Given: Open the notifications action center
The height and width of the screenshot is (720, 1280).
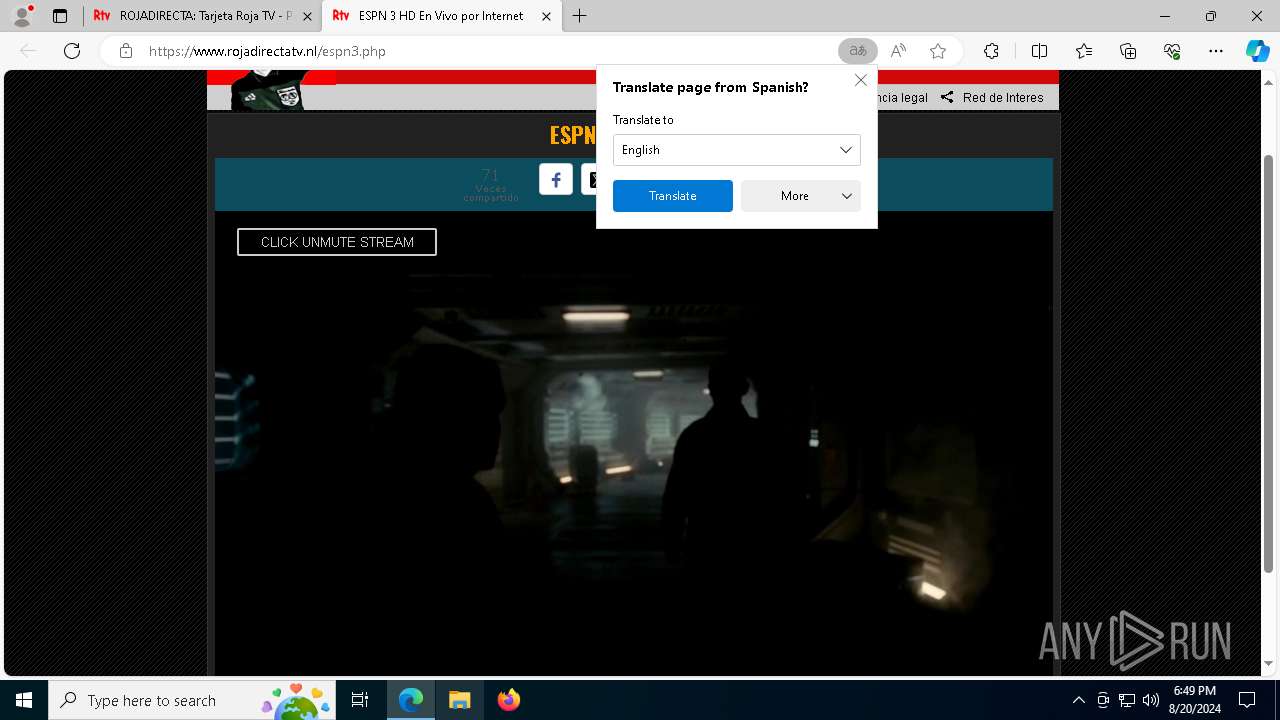Looking at the screenshot, I should pyautogui.click(x=1247, y=700).
